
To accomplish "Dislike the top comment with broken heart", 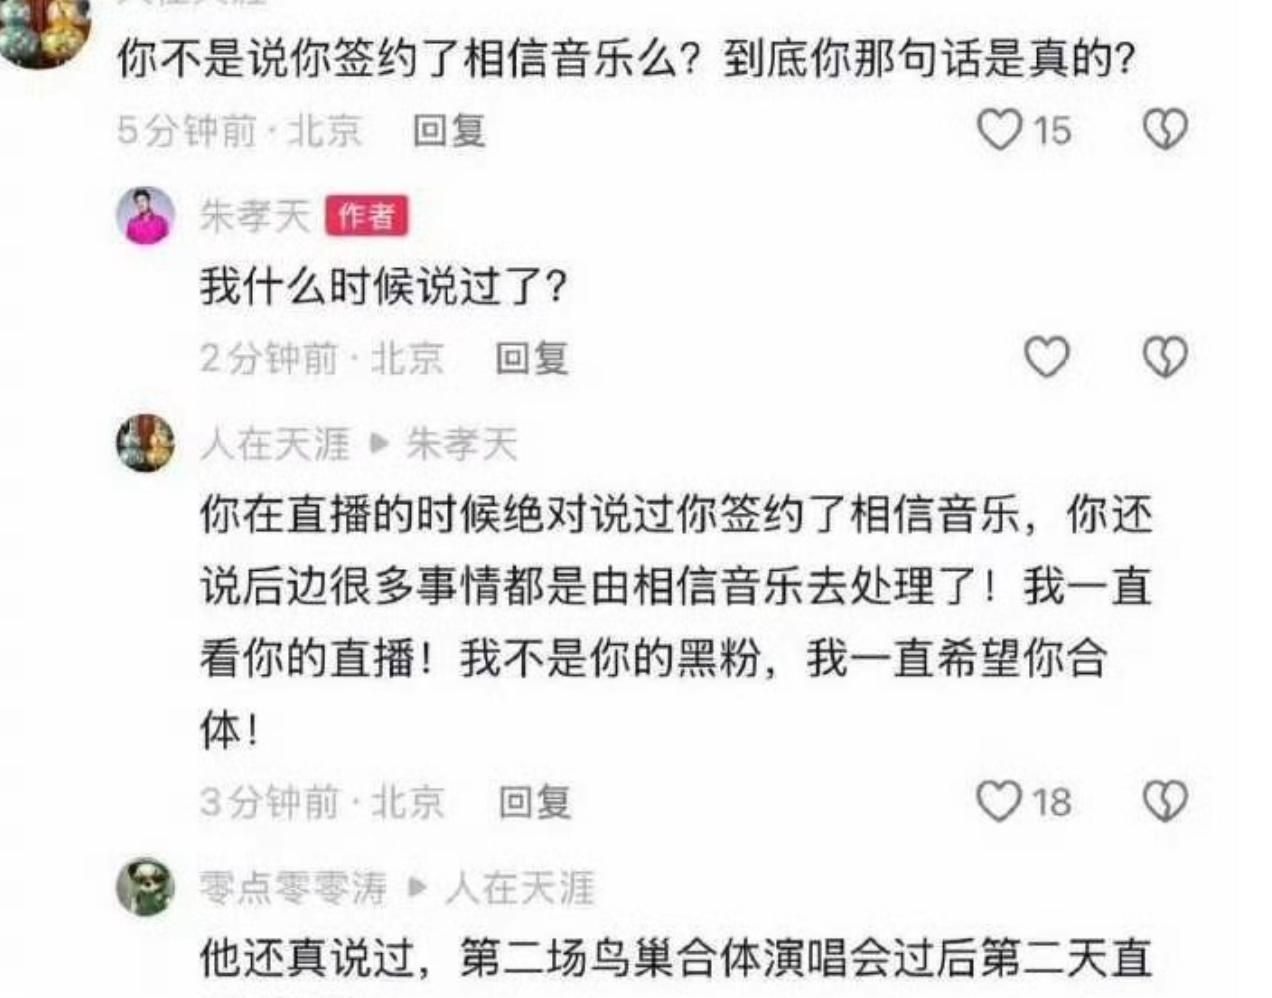I will tap(1165, 130).
